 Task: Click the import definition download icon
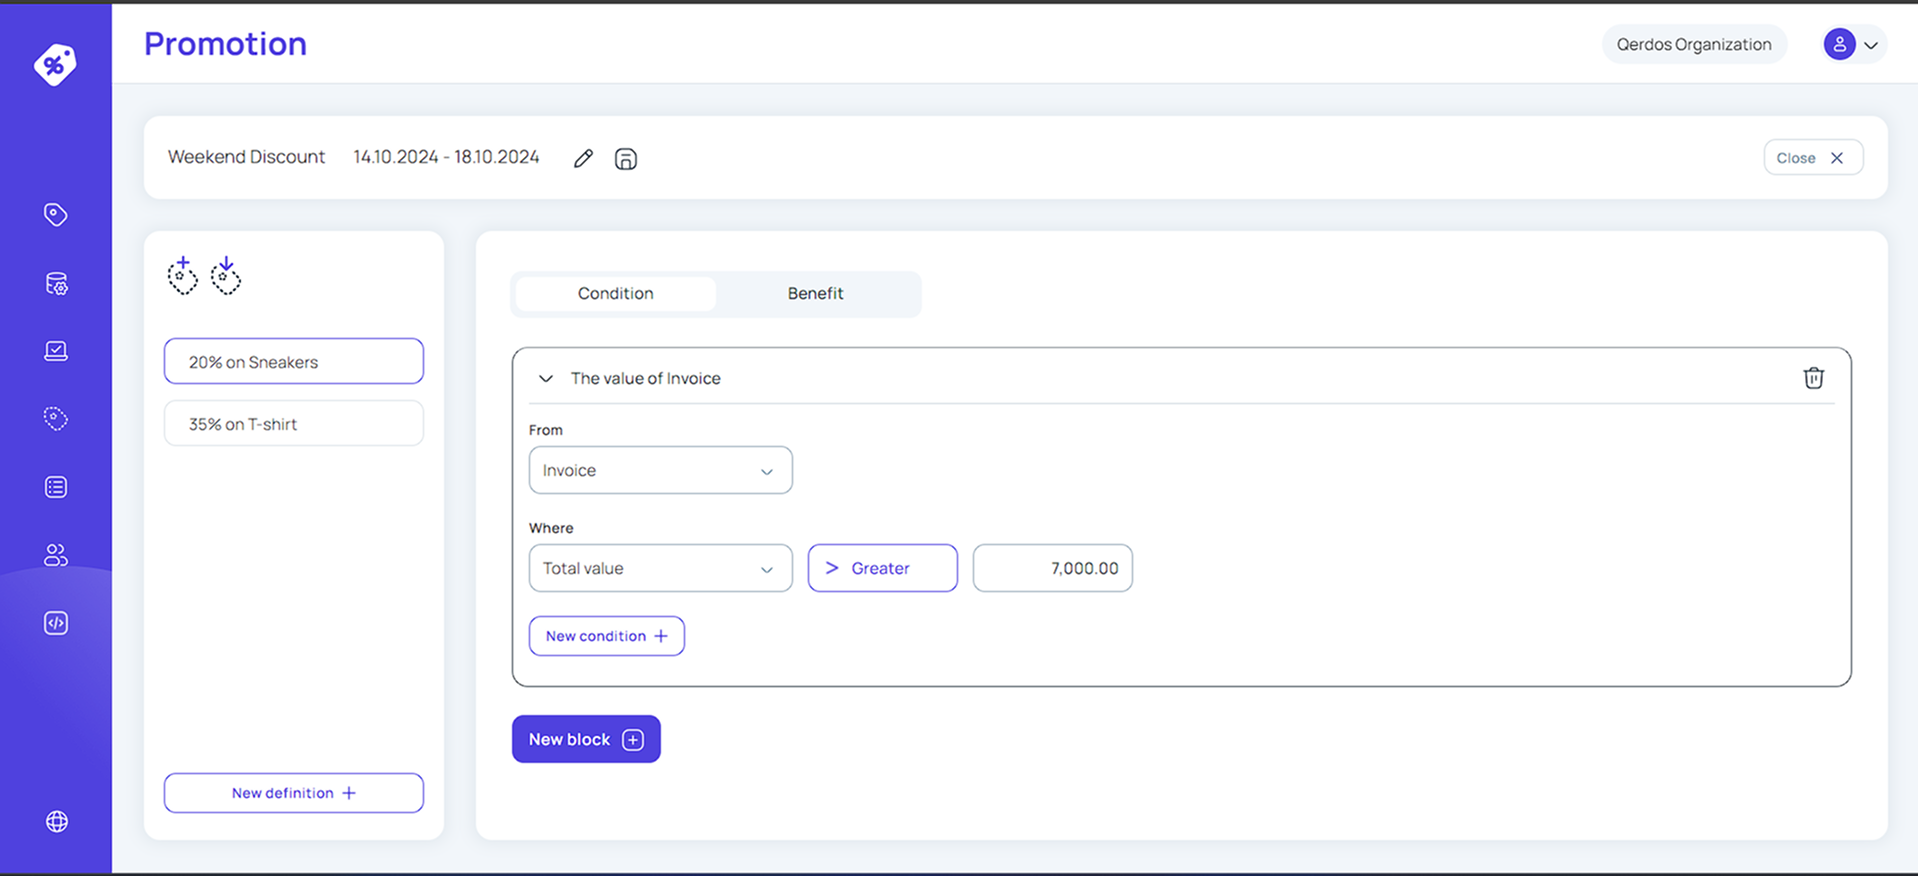point(226,276)
